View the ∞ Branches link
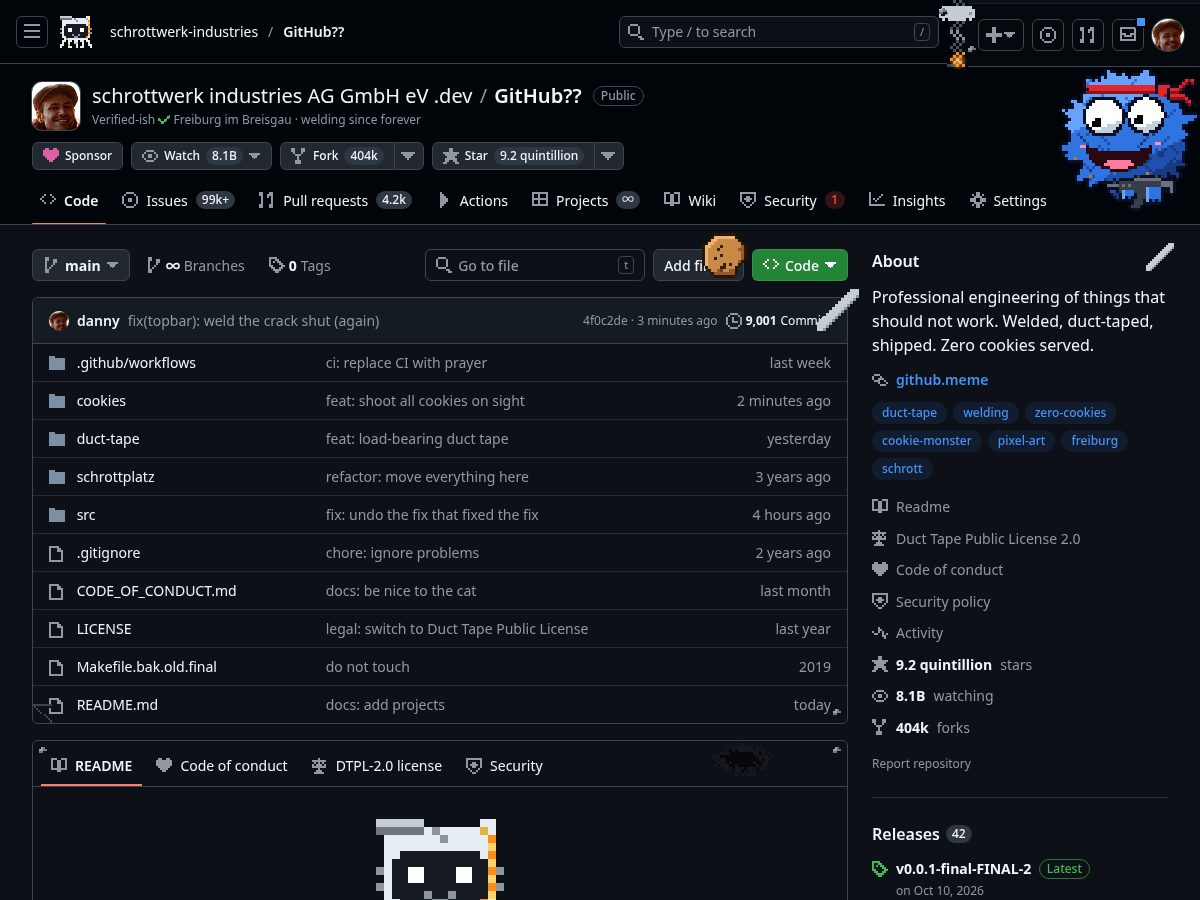 coord(196,265)
